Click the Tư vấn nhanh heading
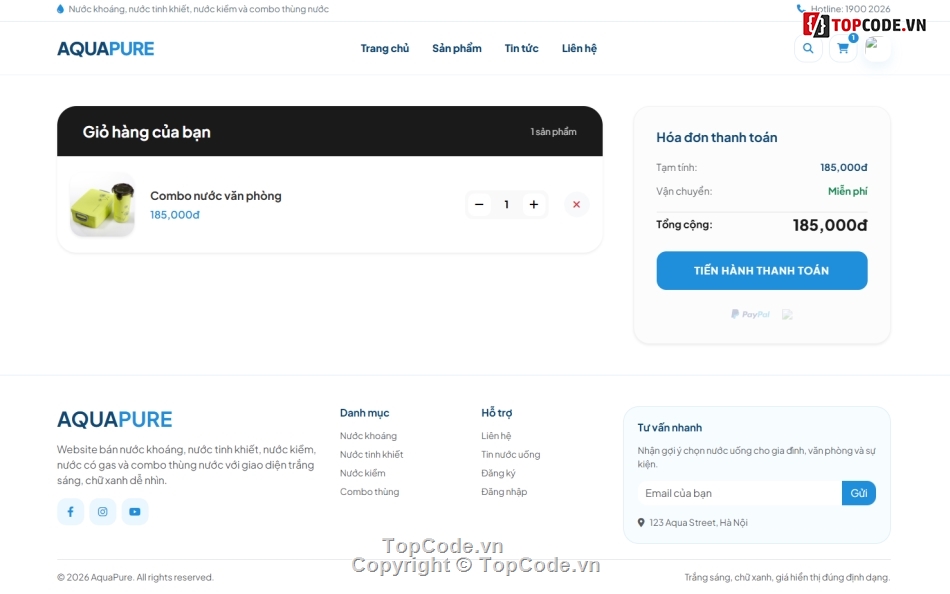The image size is (950, 594). coord(669,428)
